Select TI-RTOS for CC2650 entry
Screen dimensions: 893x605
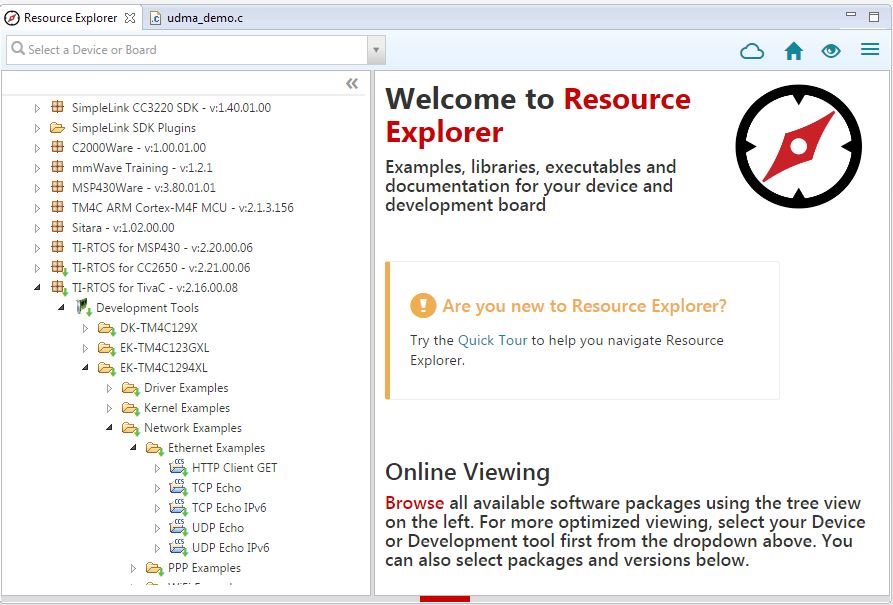[x=161, y=267]
